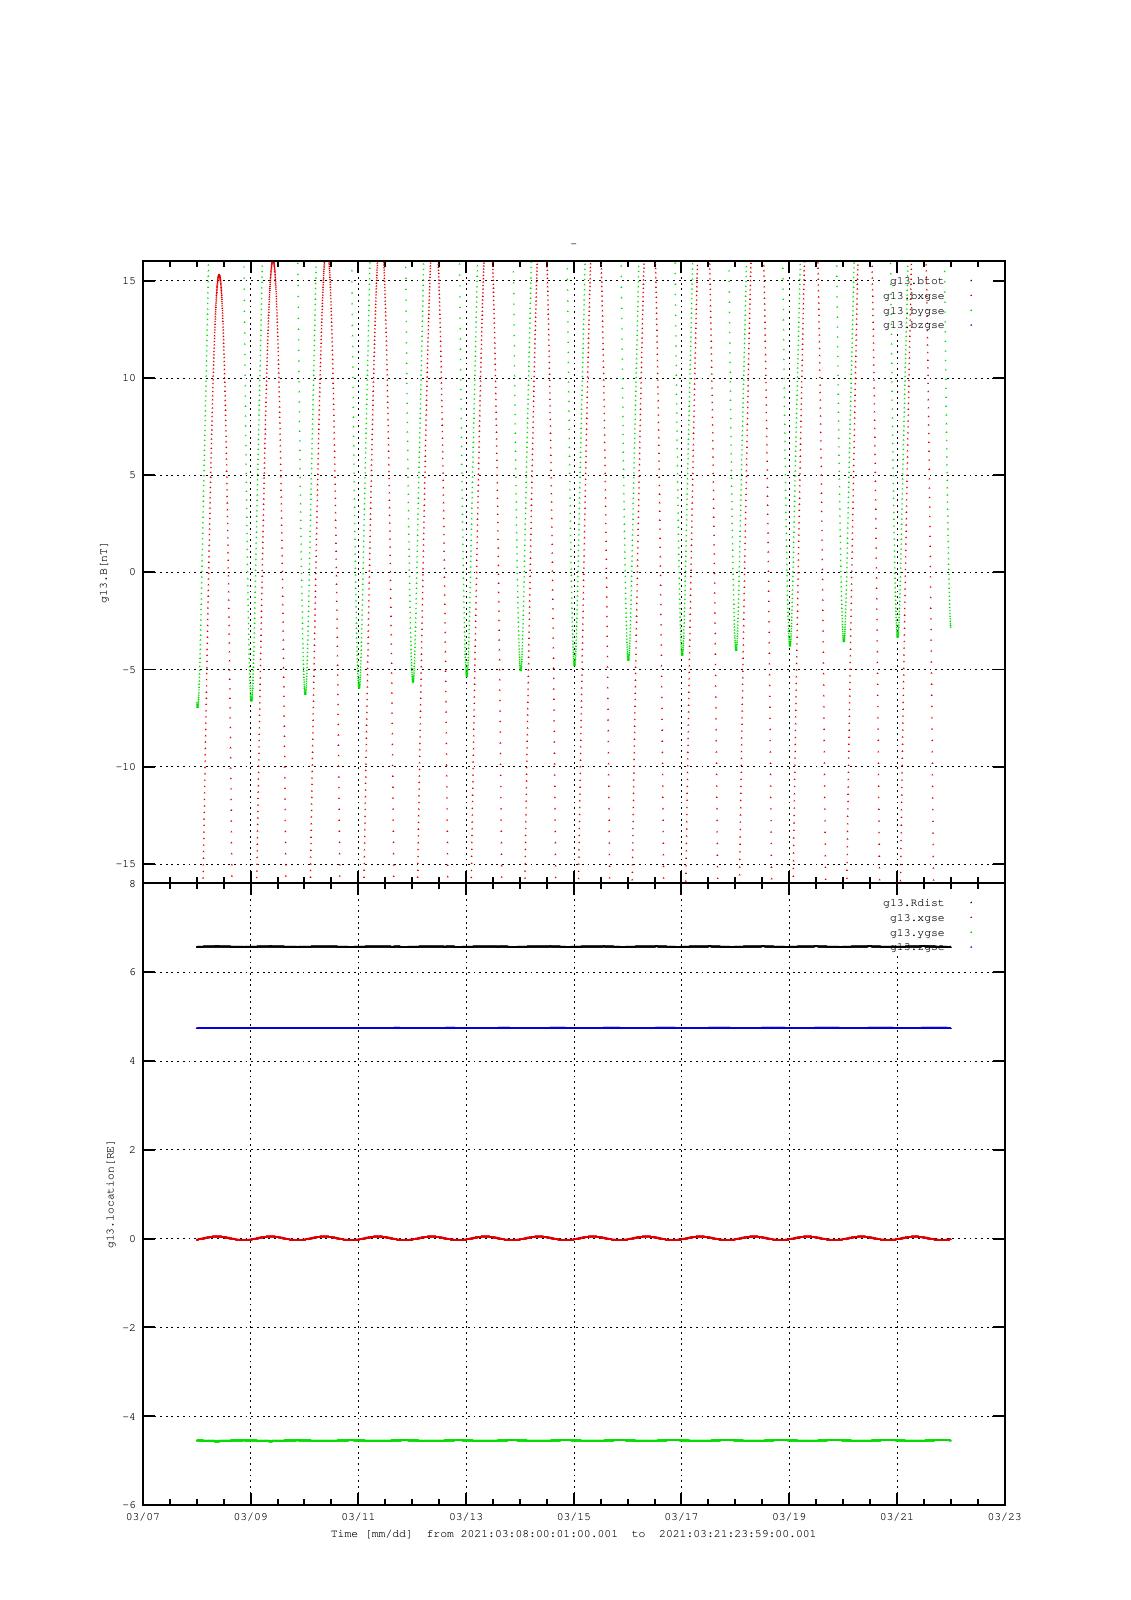Click the g13.Rdist legend entry
This screenshot has height=1600, width=1131.
913,903
